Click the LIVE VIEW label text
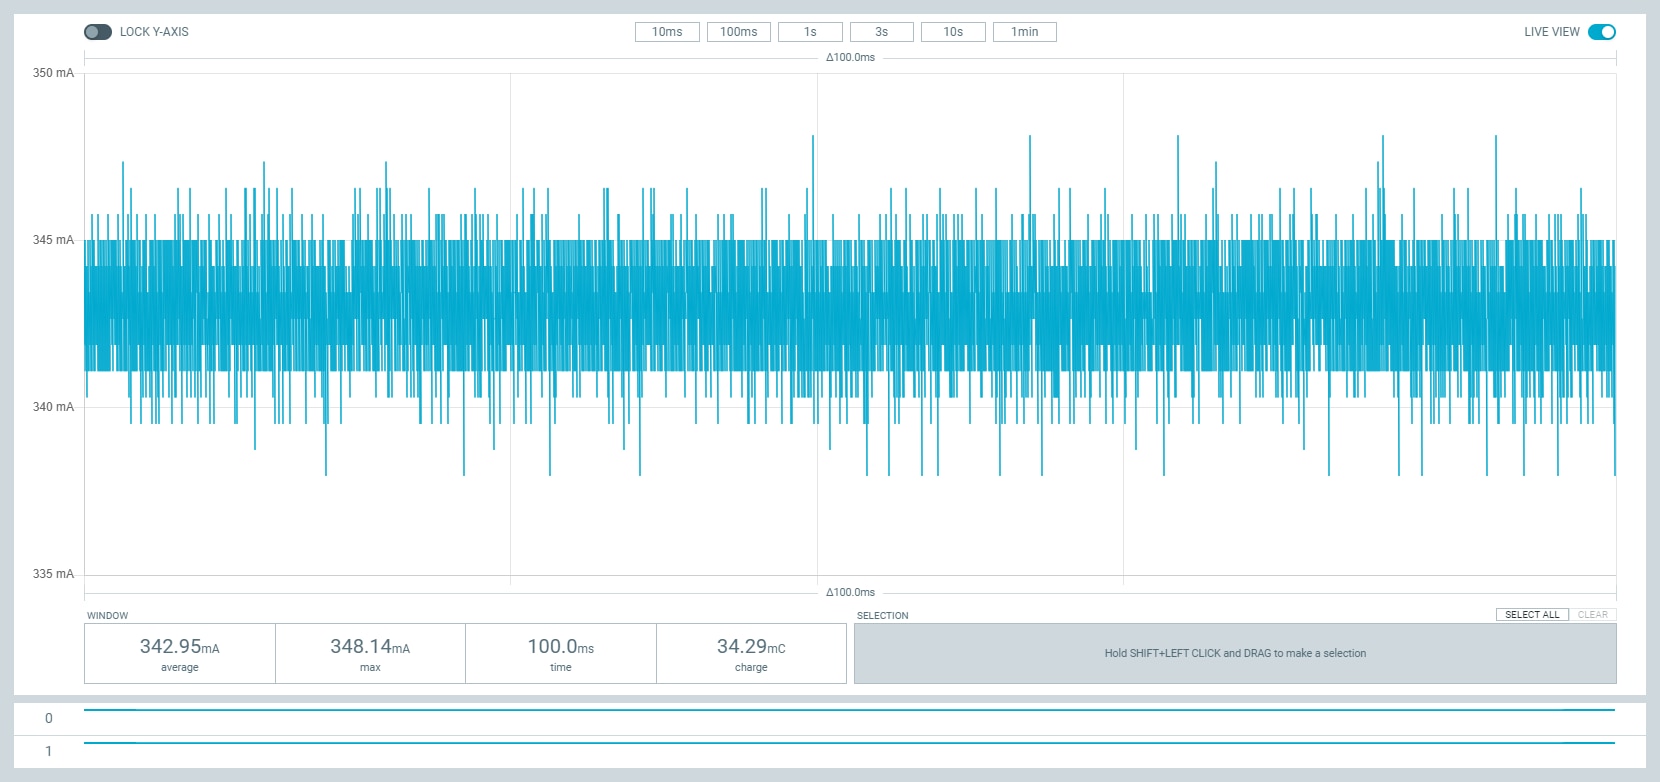 [x=1552, y=32]
